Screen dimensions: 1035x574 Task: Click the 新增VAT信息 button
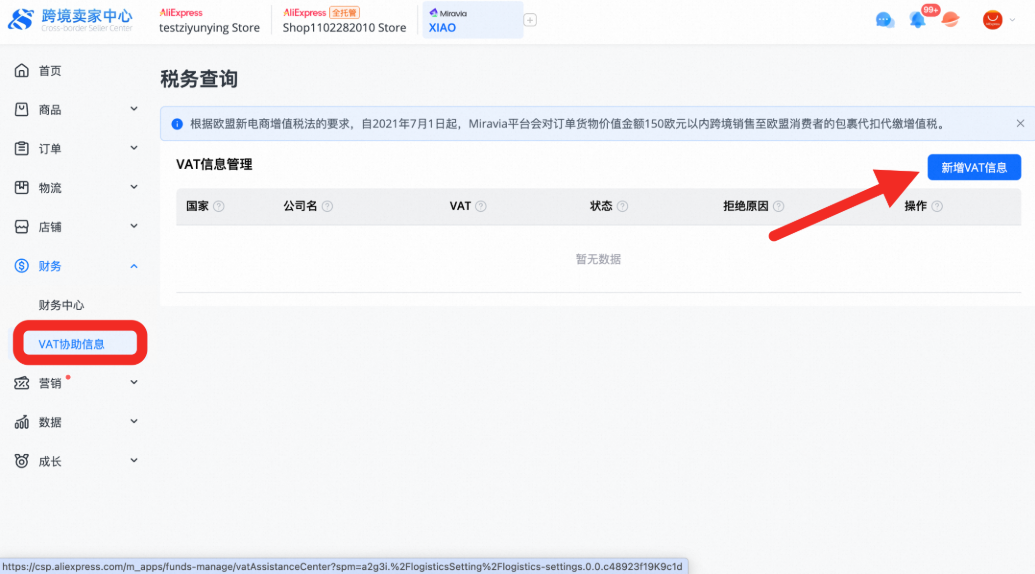click(974, 167)
